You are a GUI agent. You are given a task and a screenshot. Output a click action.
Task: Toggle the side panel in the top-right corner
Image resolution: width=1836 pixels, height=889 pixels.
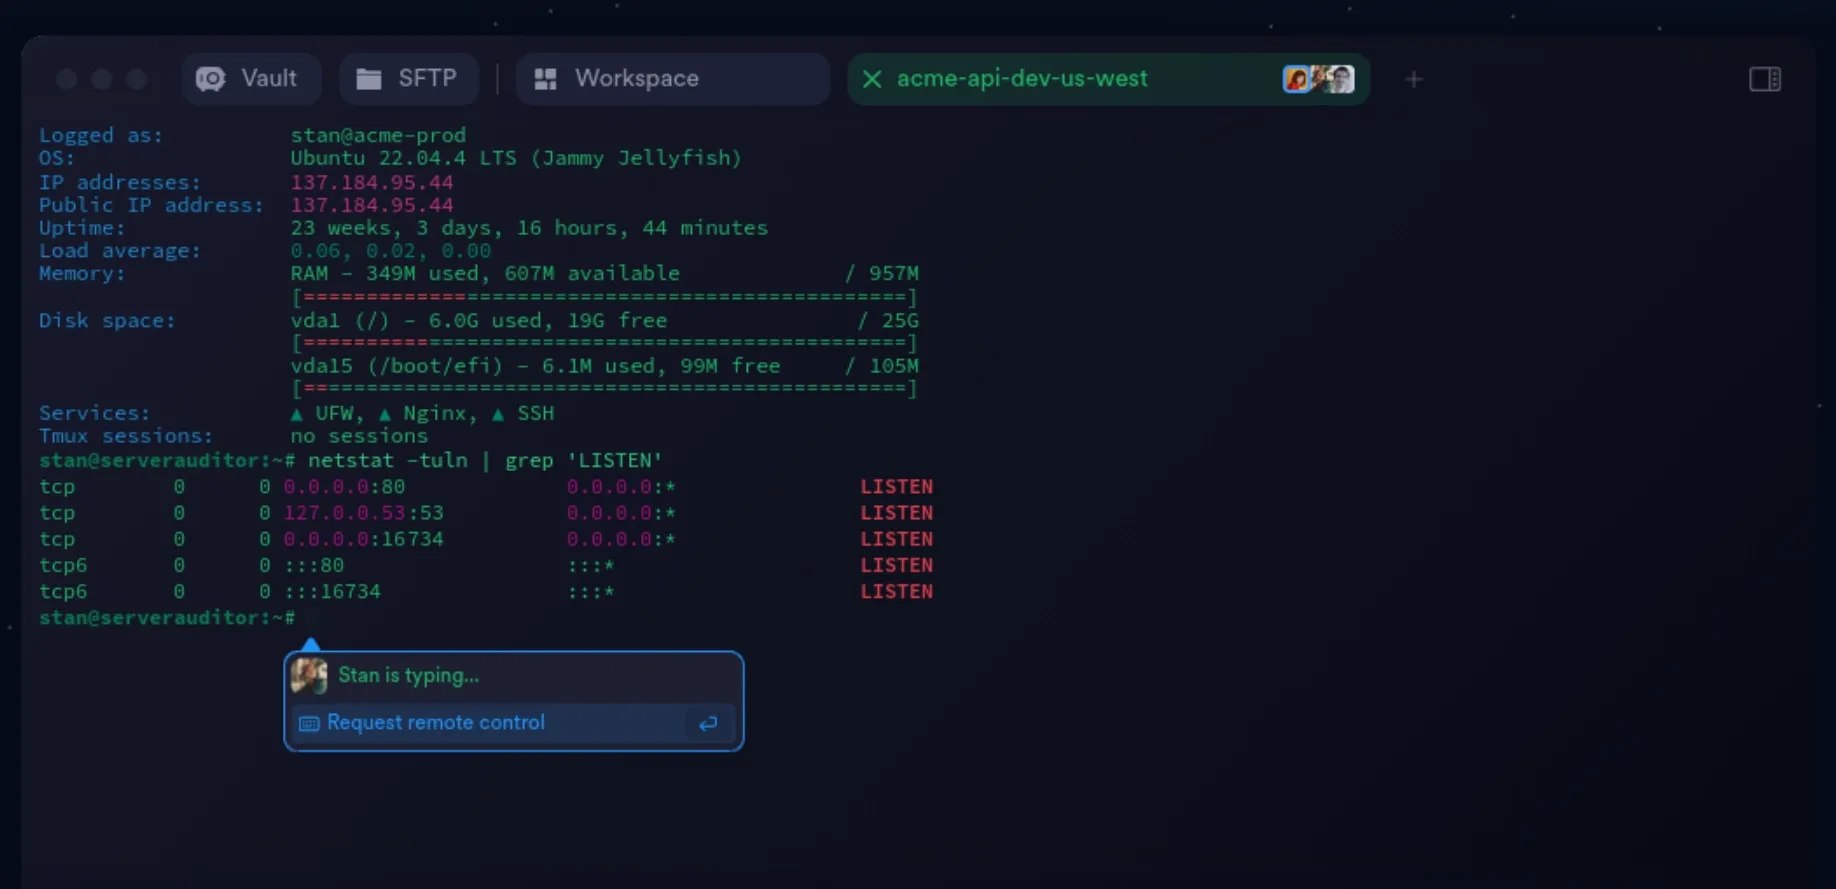pos(1764,79)
